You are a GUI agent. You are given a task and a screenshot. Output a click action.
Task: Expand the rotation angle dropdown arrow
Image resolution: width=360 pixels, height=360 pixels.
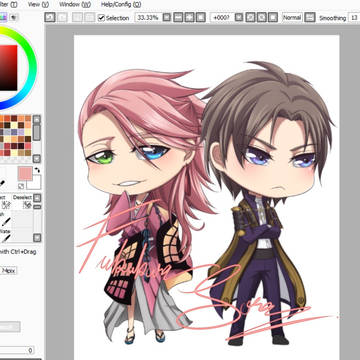239,17
